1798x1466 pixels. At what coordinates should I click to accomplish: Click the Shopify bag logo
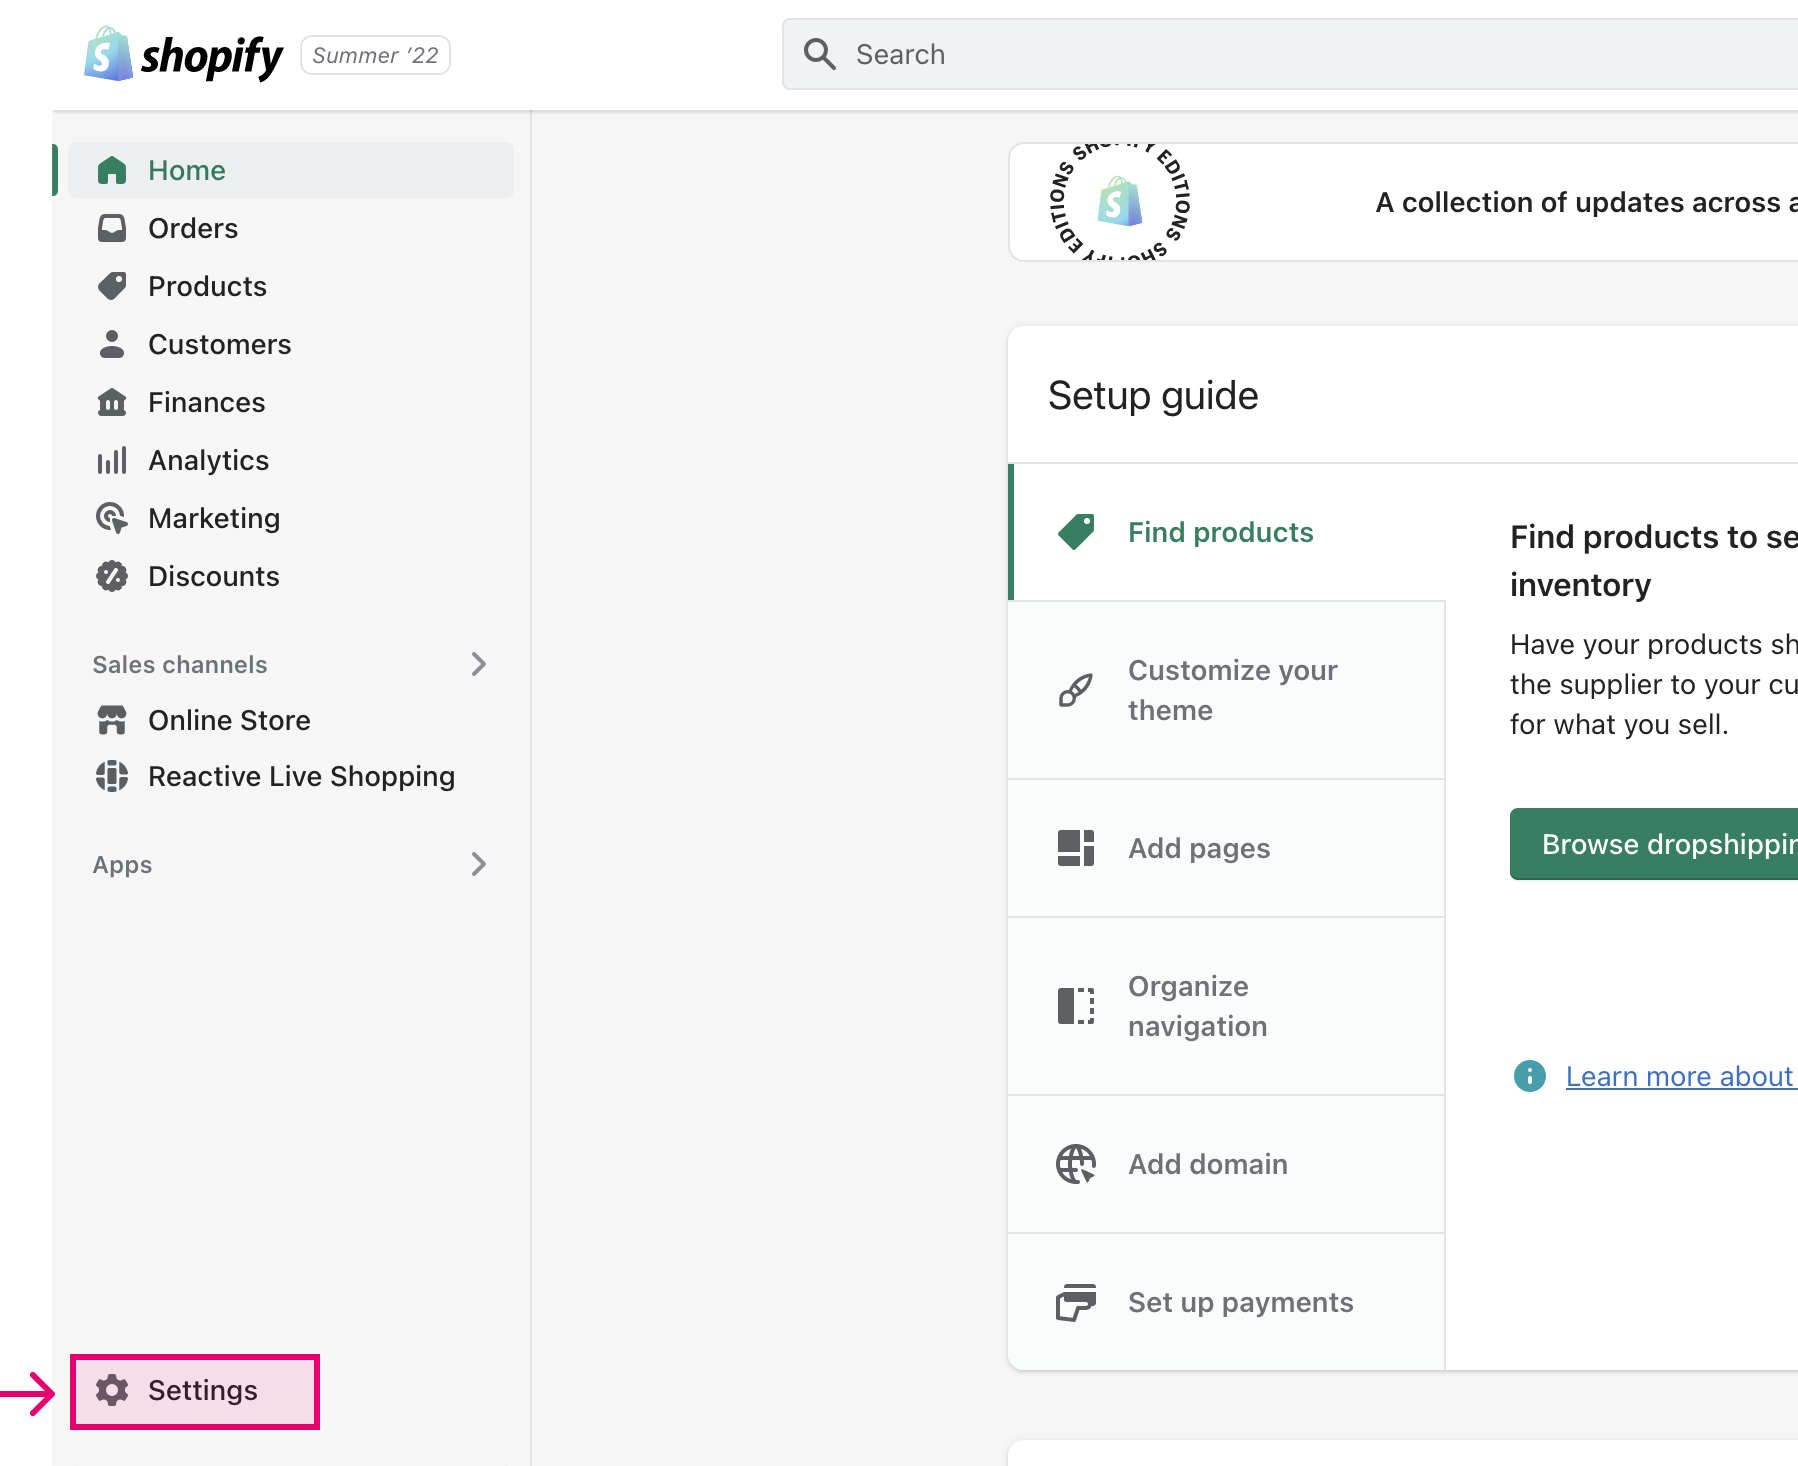click(x=109, y=54)
